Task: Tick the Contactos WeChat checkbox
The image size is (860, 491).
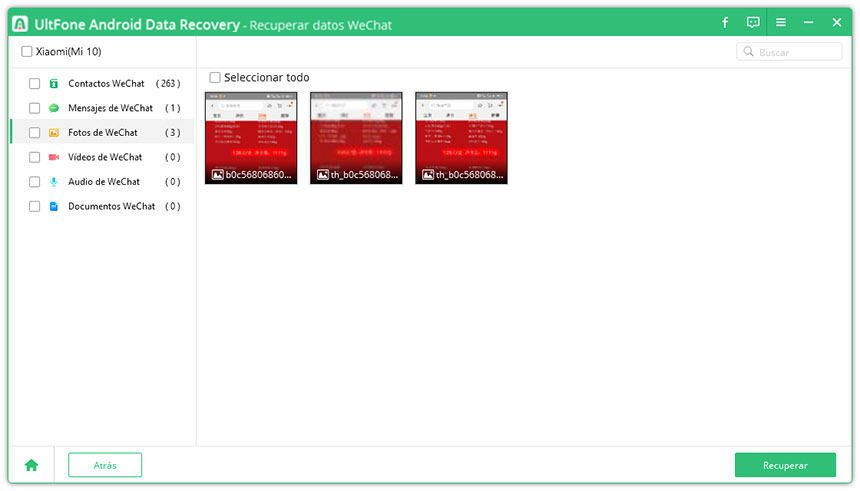Action: coord(35,83)
